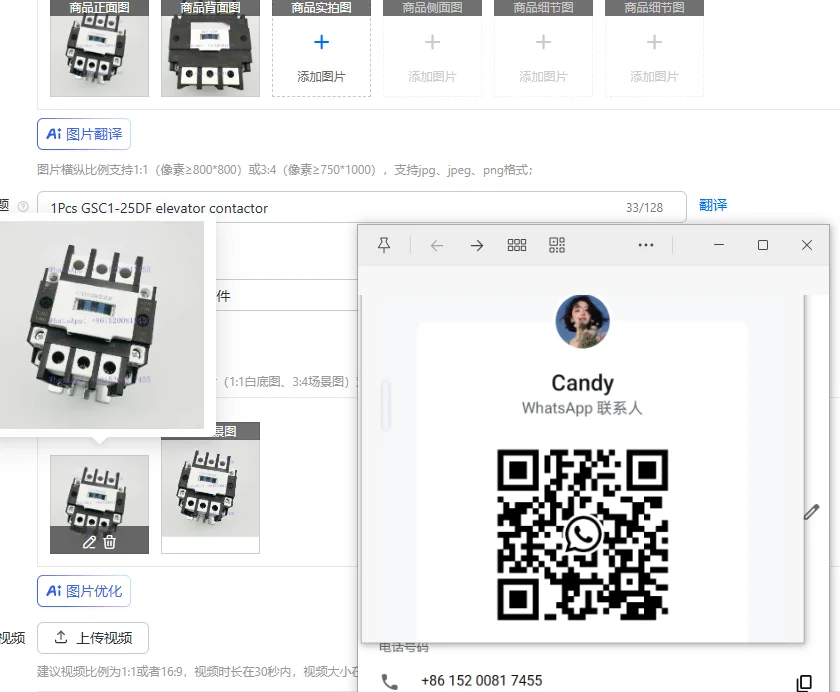Click 电话号码 label in contact popup
Viewport: 840px width, 692px height.
pos(404,648)
